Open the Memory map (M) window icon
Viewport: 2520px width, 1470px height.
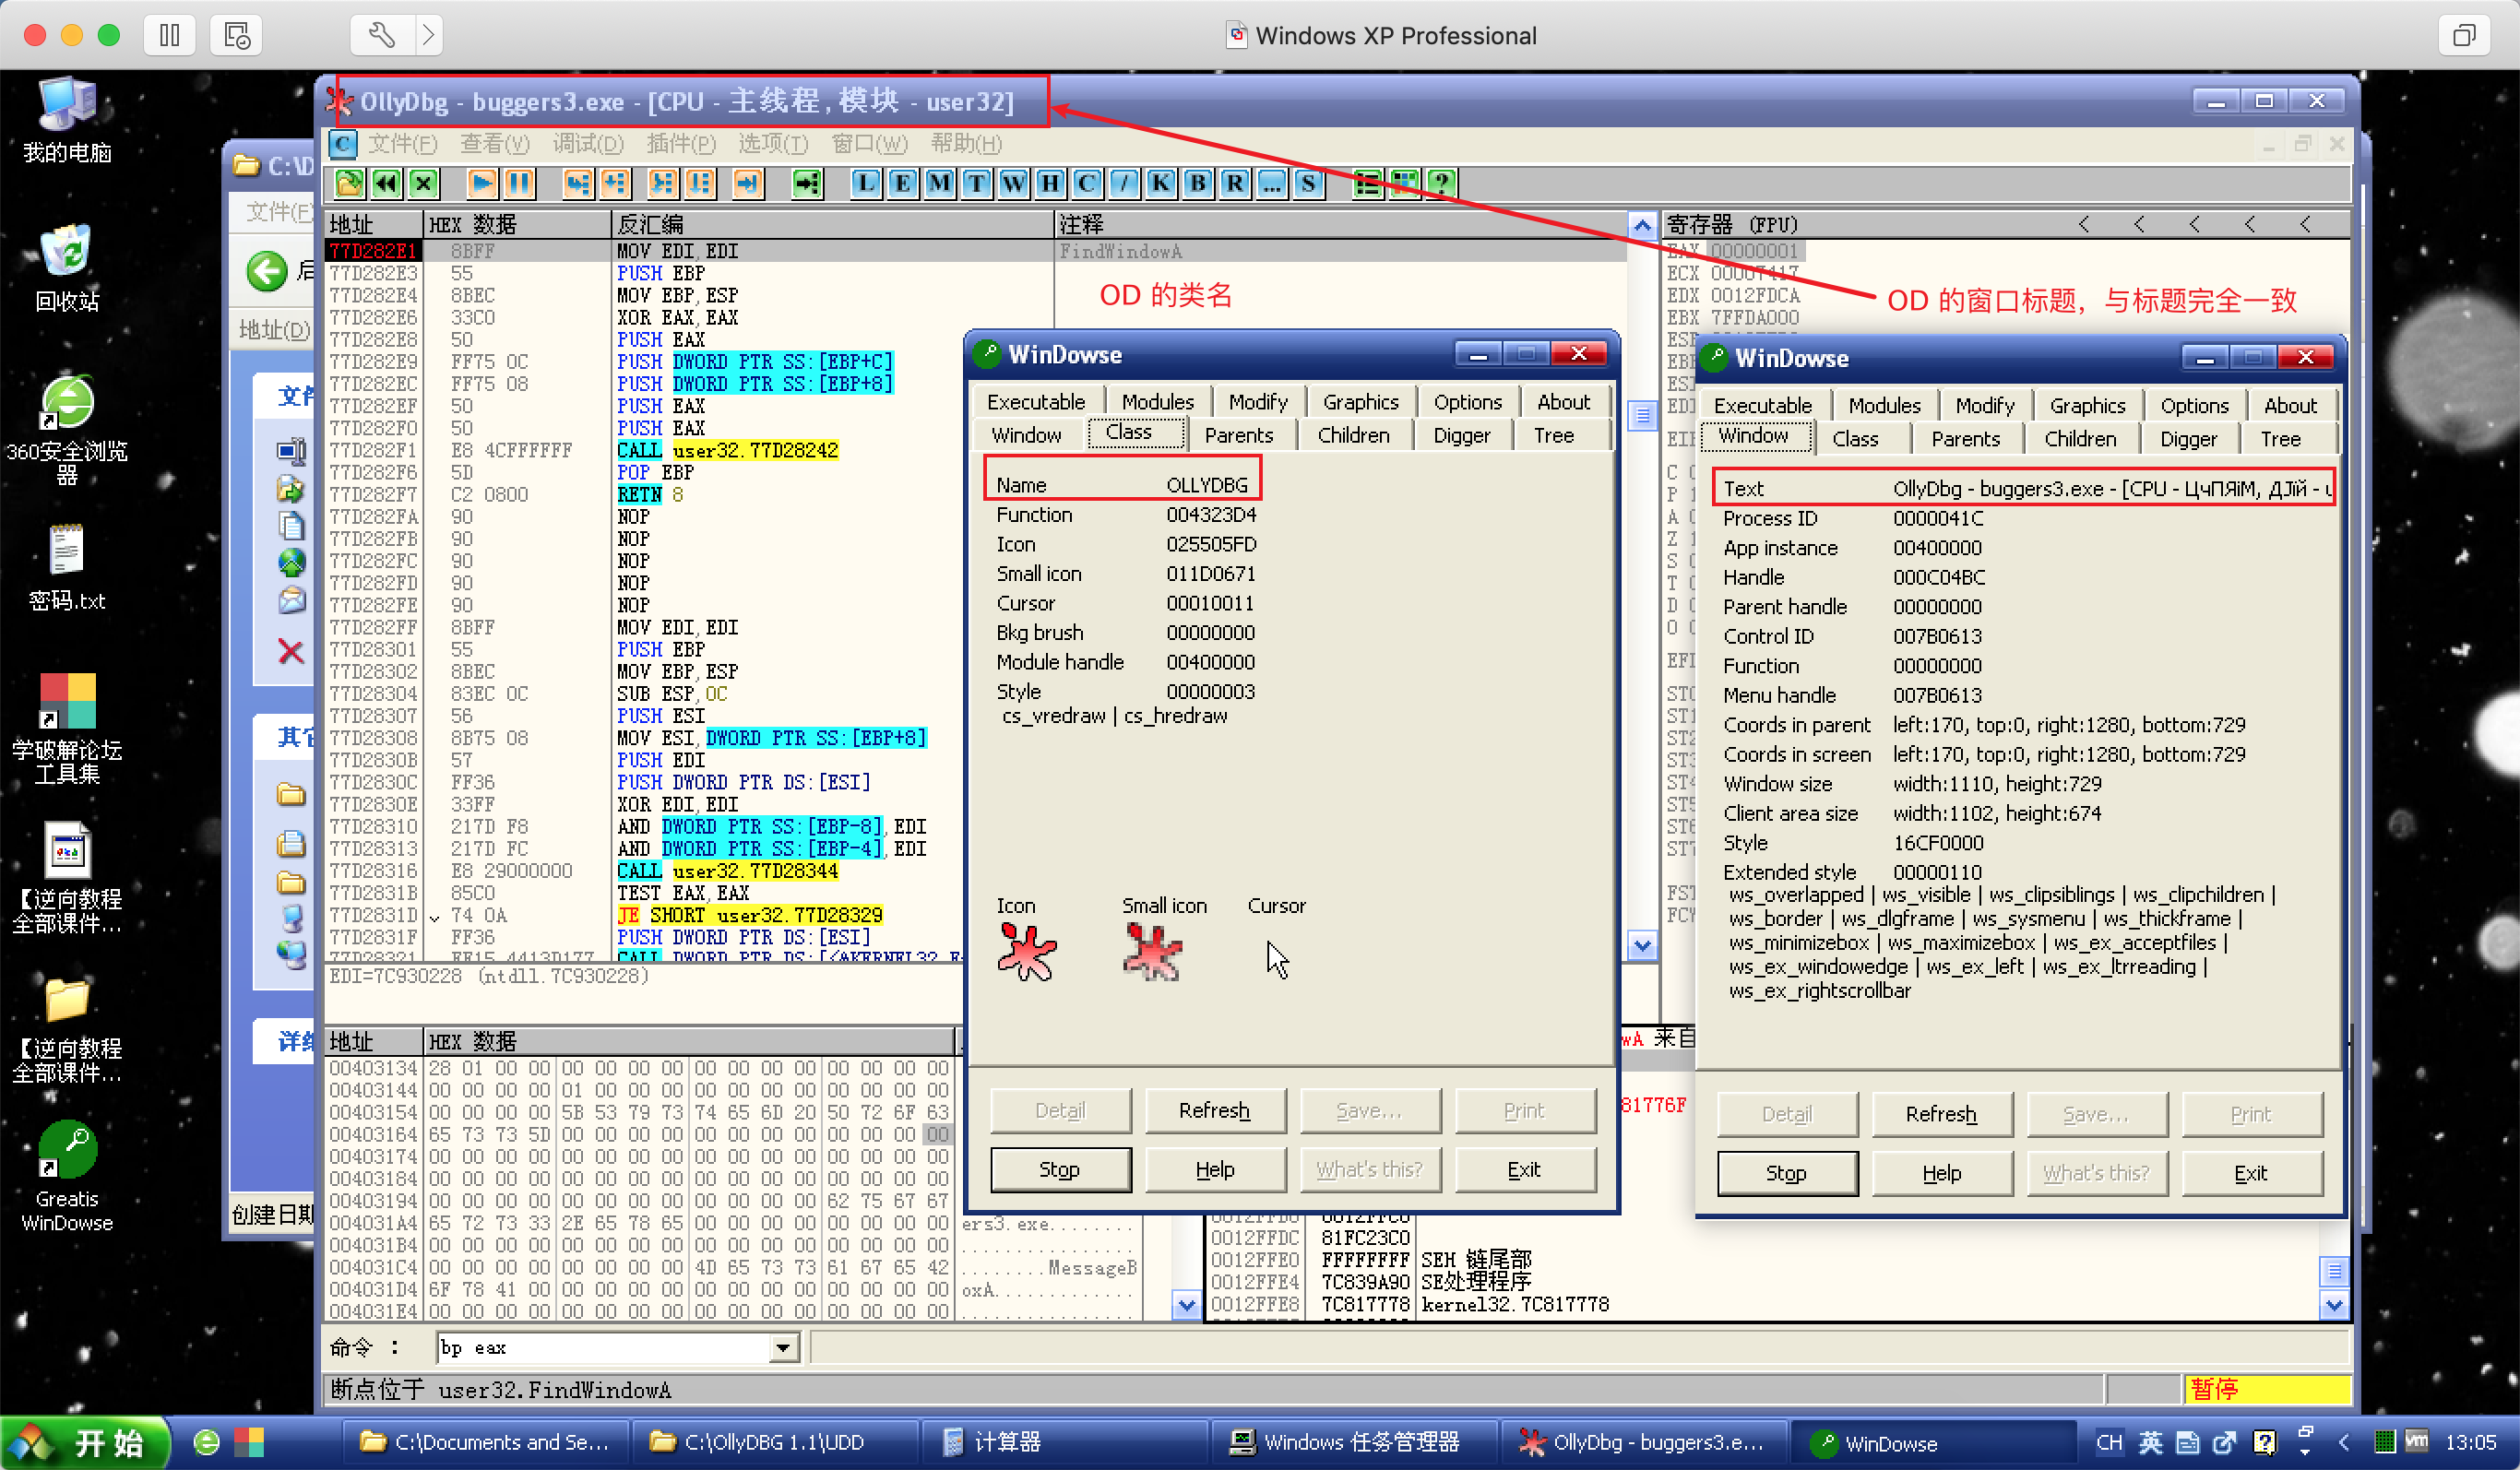click(x=939, y=183)
